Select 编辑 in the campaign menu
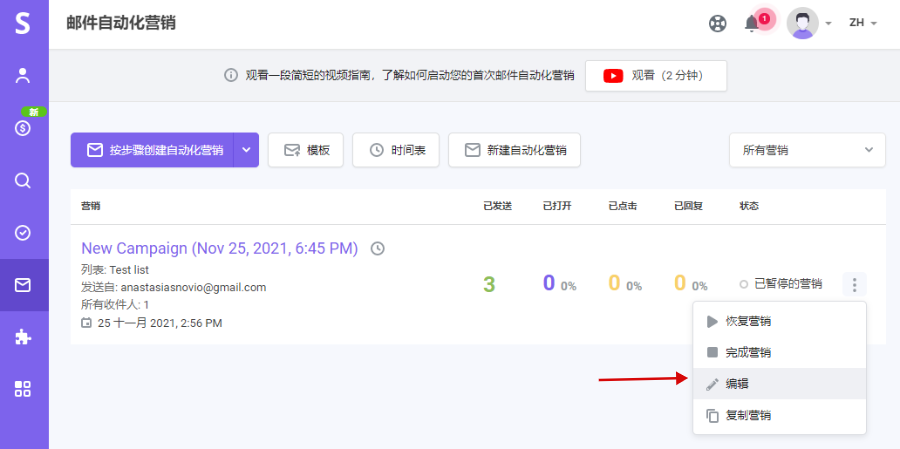 779,384
